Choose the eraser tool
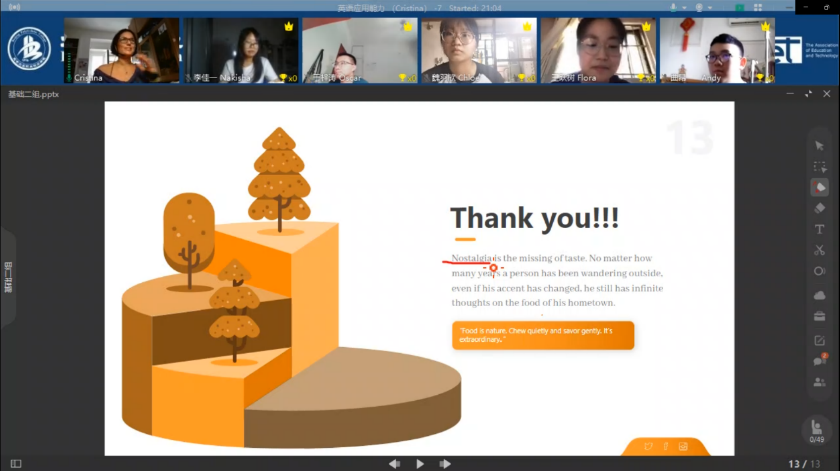 tap(819, 208)
